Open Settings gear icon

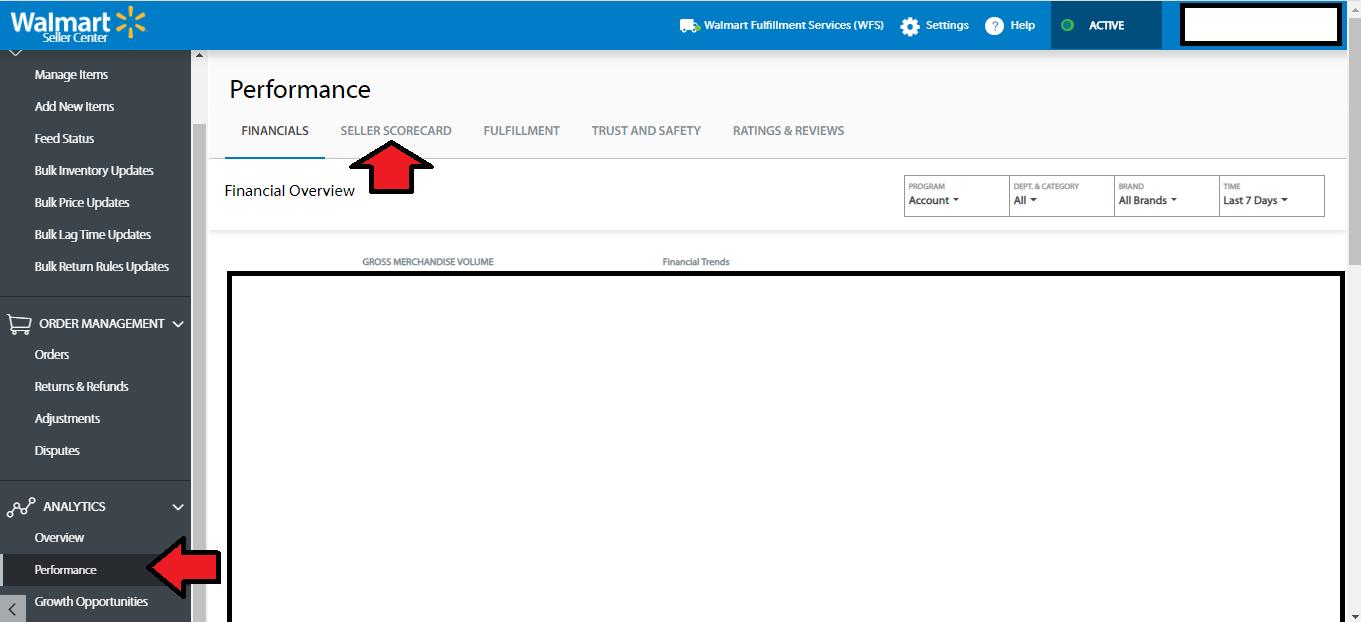coord(910,26)
